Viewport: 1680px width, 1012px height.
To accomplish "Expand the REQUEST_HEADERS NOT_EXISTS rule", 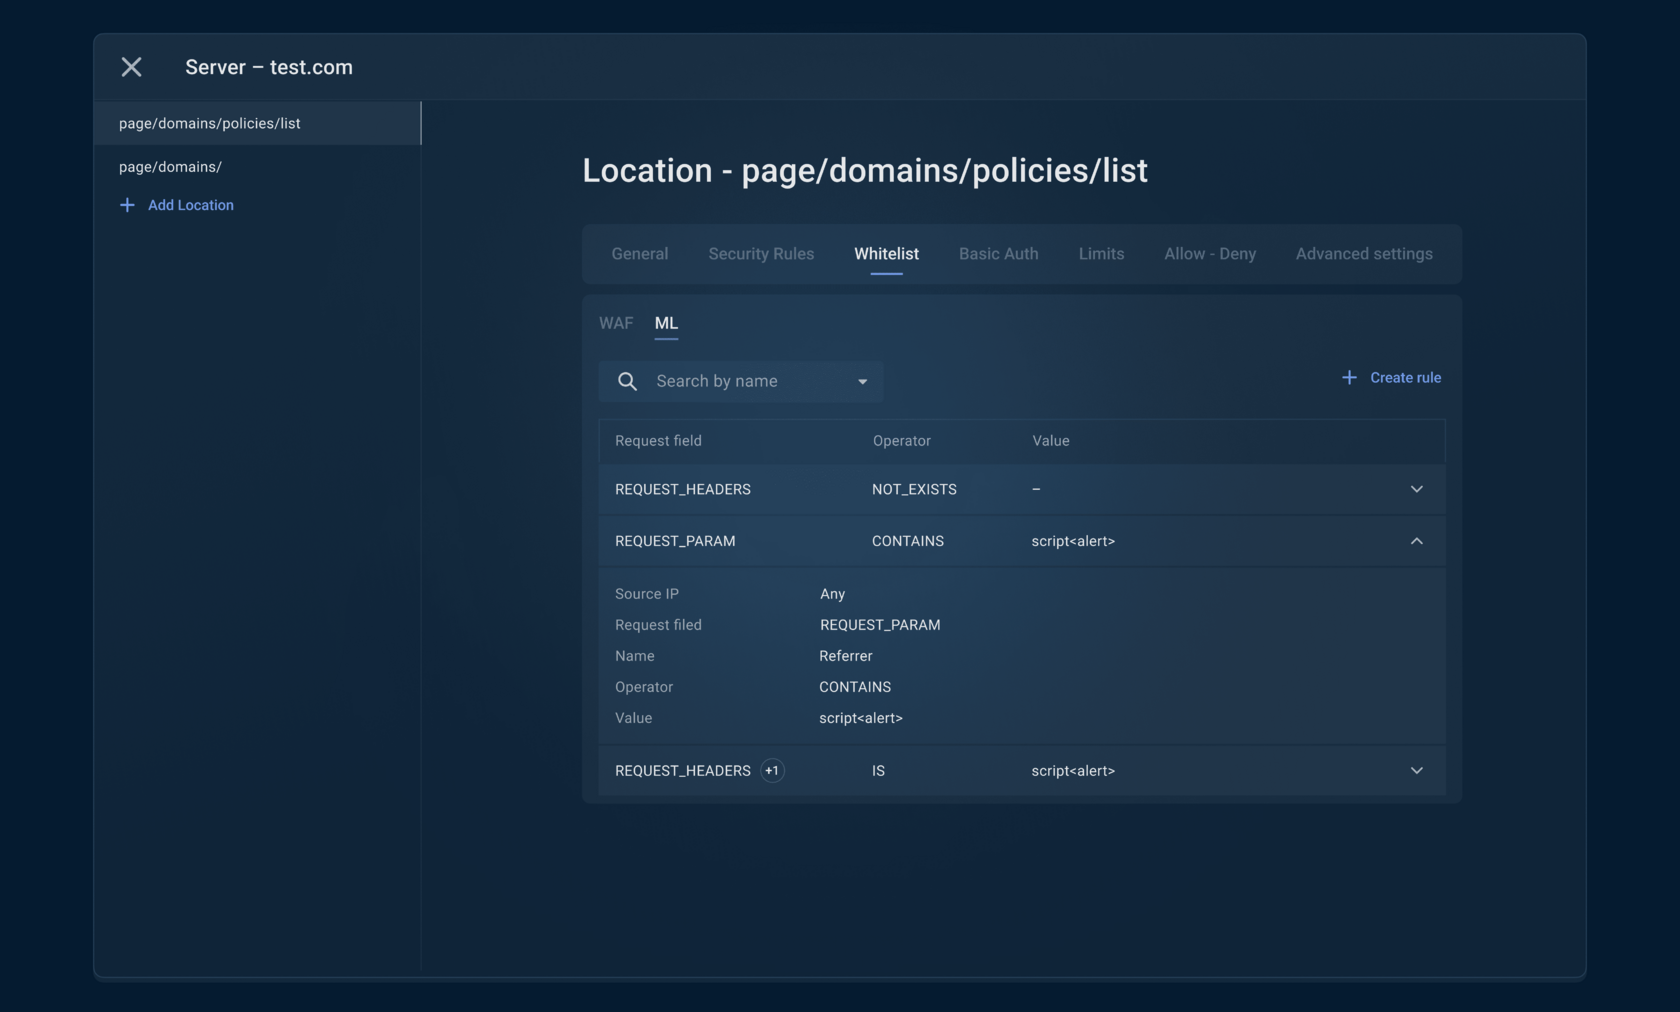I will pos(1416,489).
